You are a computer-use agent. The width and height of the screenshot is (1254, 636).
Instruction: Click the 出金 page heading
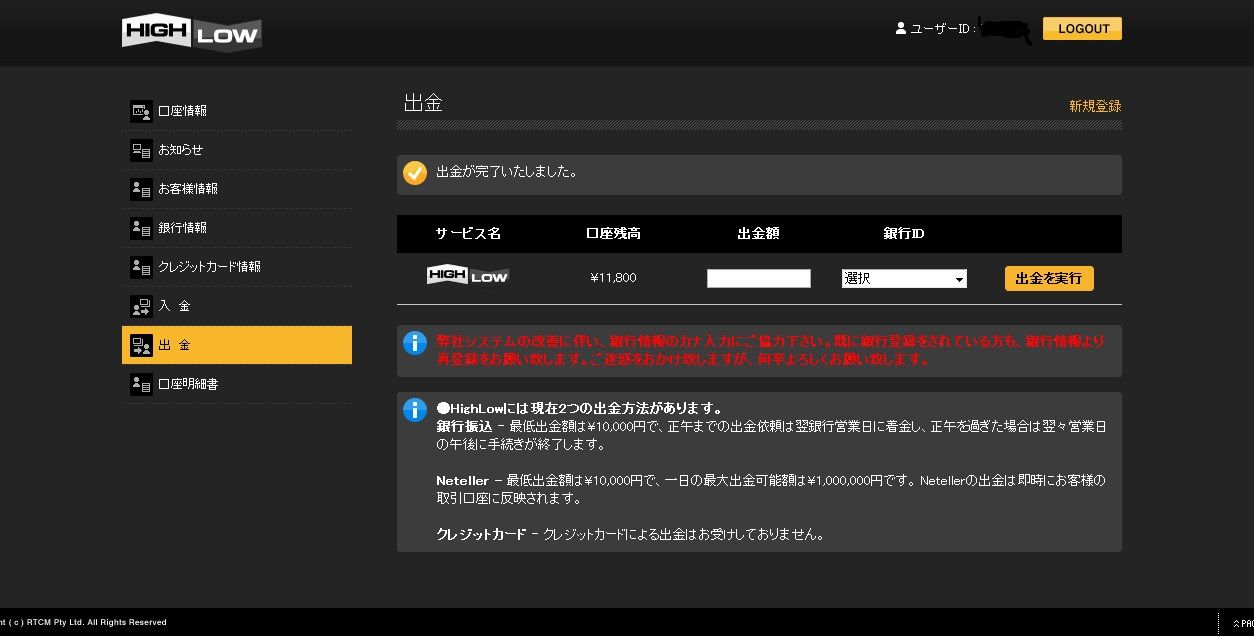[x=423, y=103]
